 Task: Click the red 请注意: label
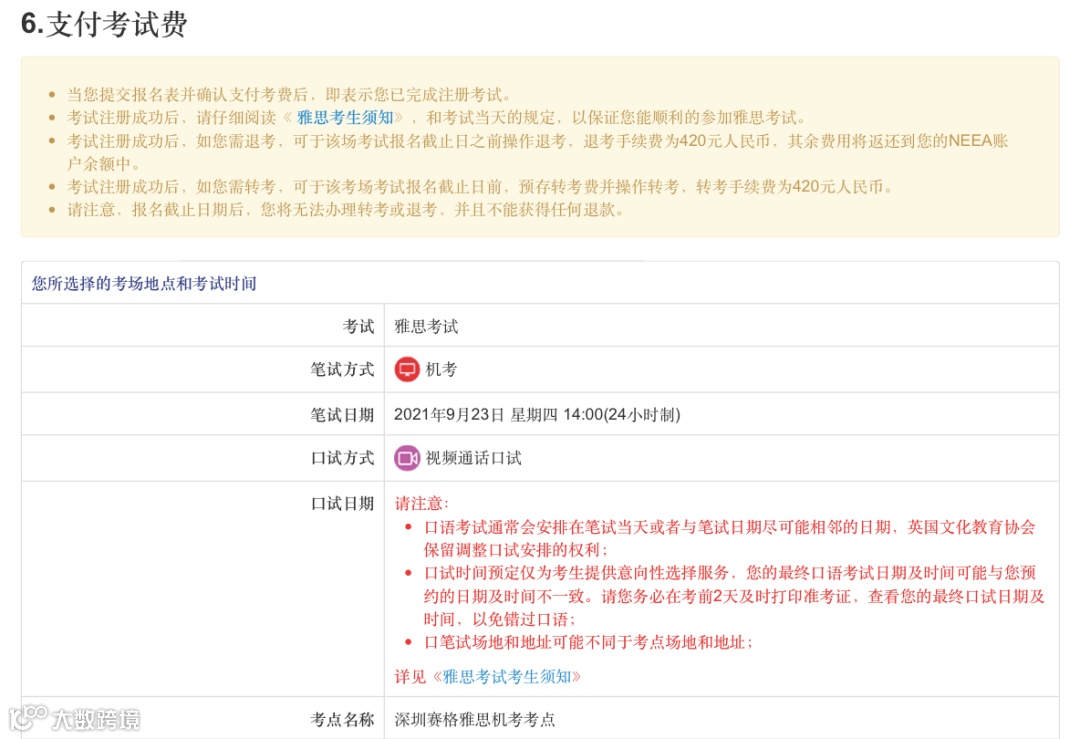coord(422,503)
